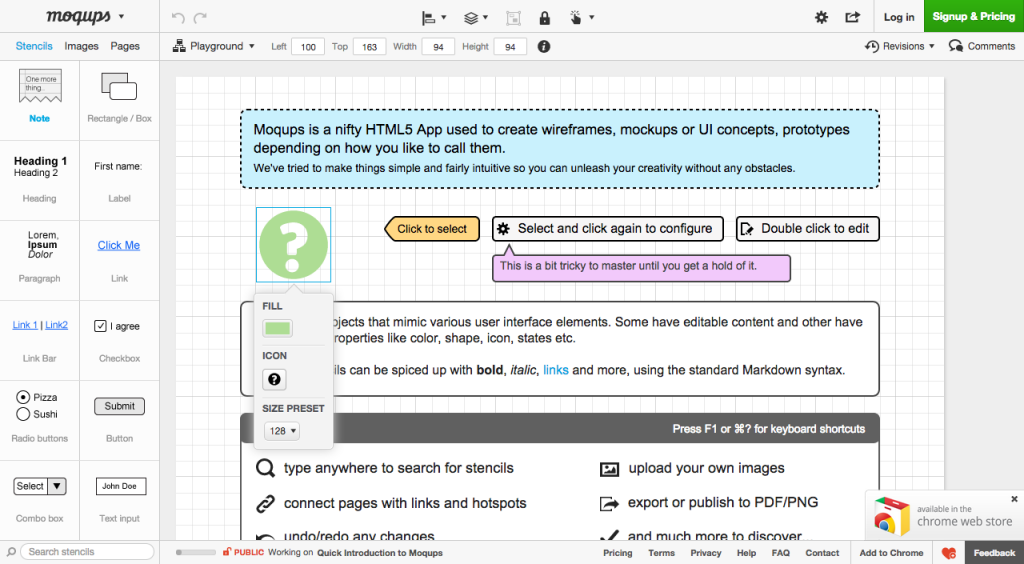Open the align objects tool
Screen dimensions: 1024x564
click(x=434, y=18)
